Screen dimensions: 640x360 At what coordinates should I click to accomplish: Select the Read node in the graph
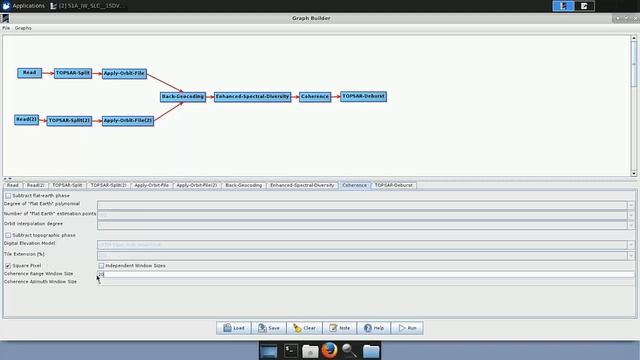pyautogui.click(x=29, y=73)
